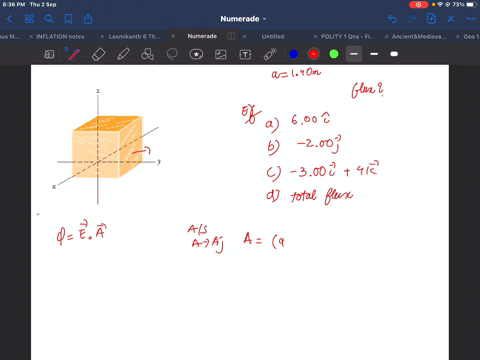Image resolution: width=480 pixels, height=360 pixels.
Task: Tap the screen recording indicator in status bar
Action: 419,5
